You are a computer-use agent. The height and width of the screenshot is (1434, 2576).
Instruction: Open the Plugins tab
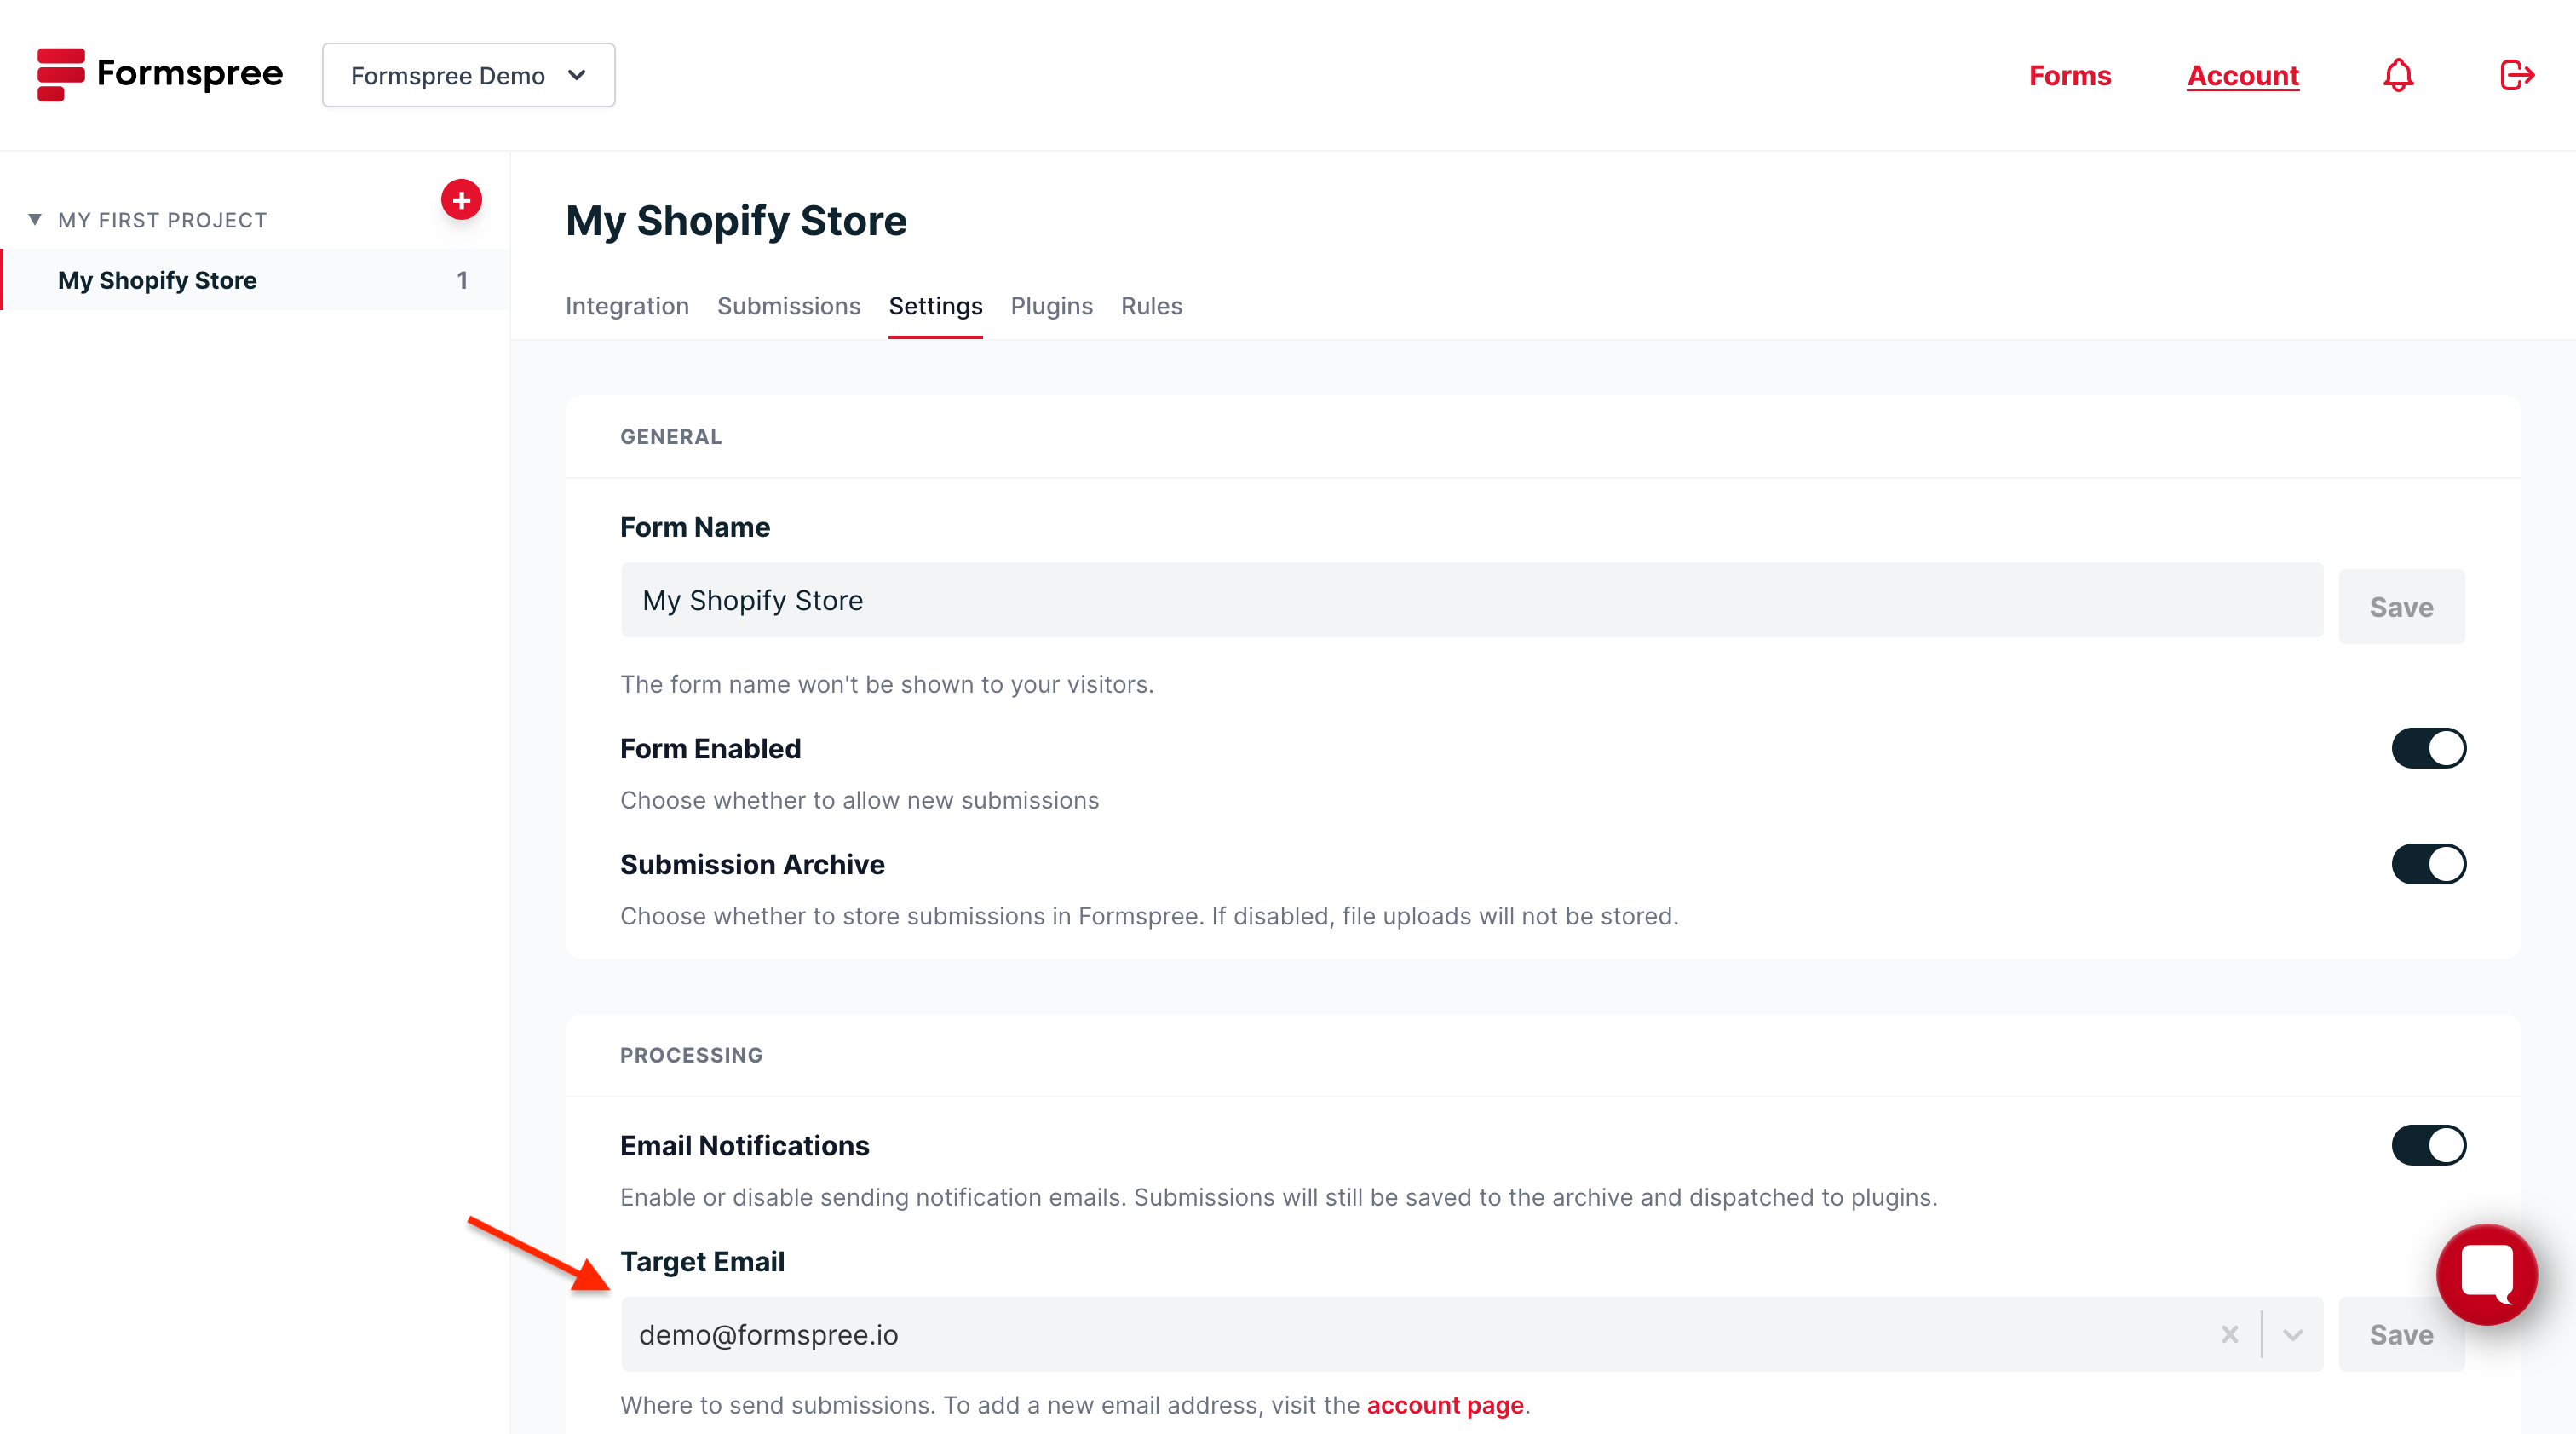pyautogui.click(x=1051, y=306)
